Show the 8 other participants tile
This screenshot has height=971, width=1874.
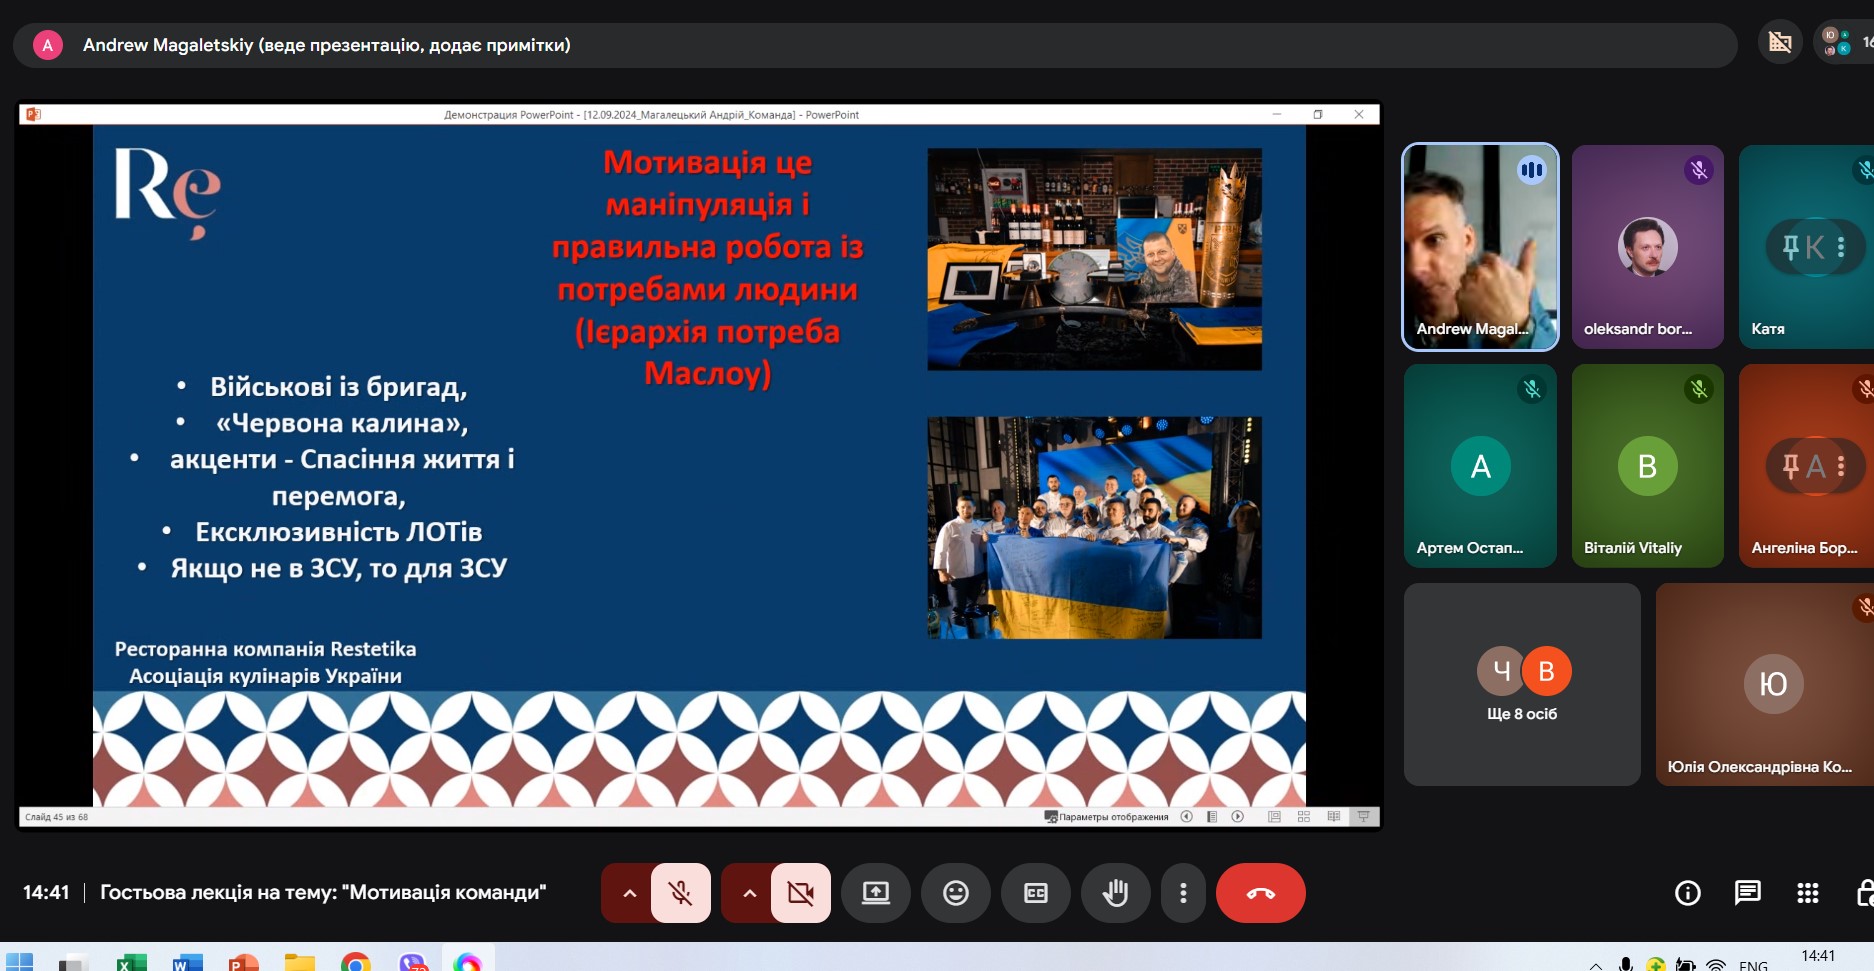coord(1521,685)
